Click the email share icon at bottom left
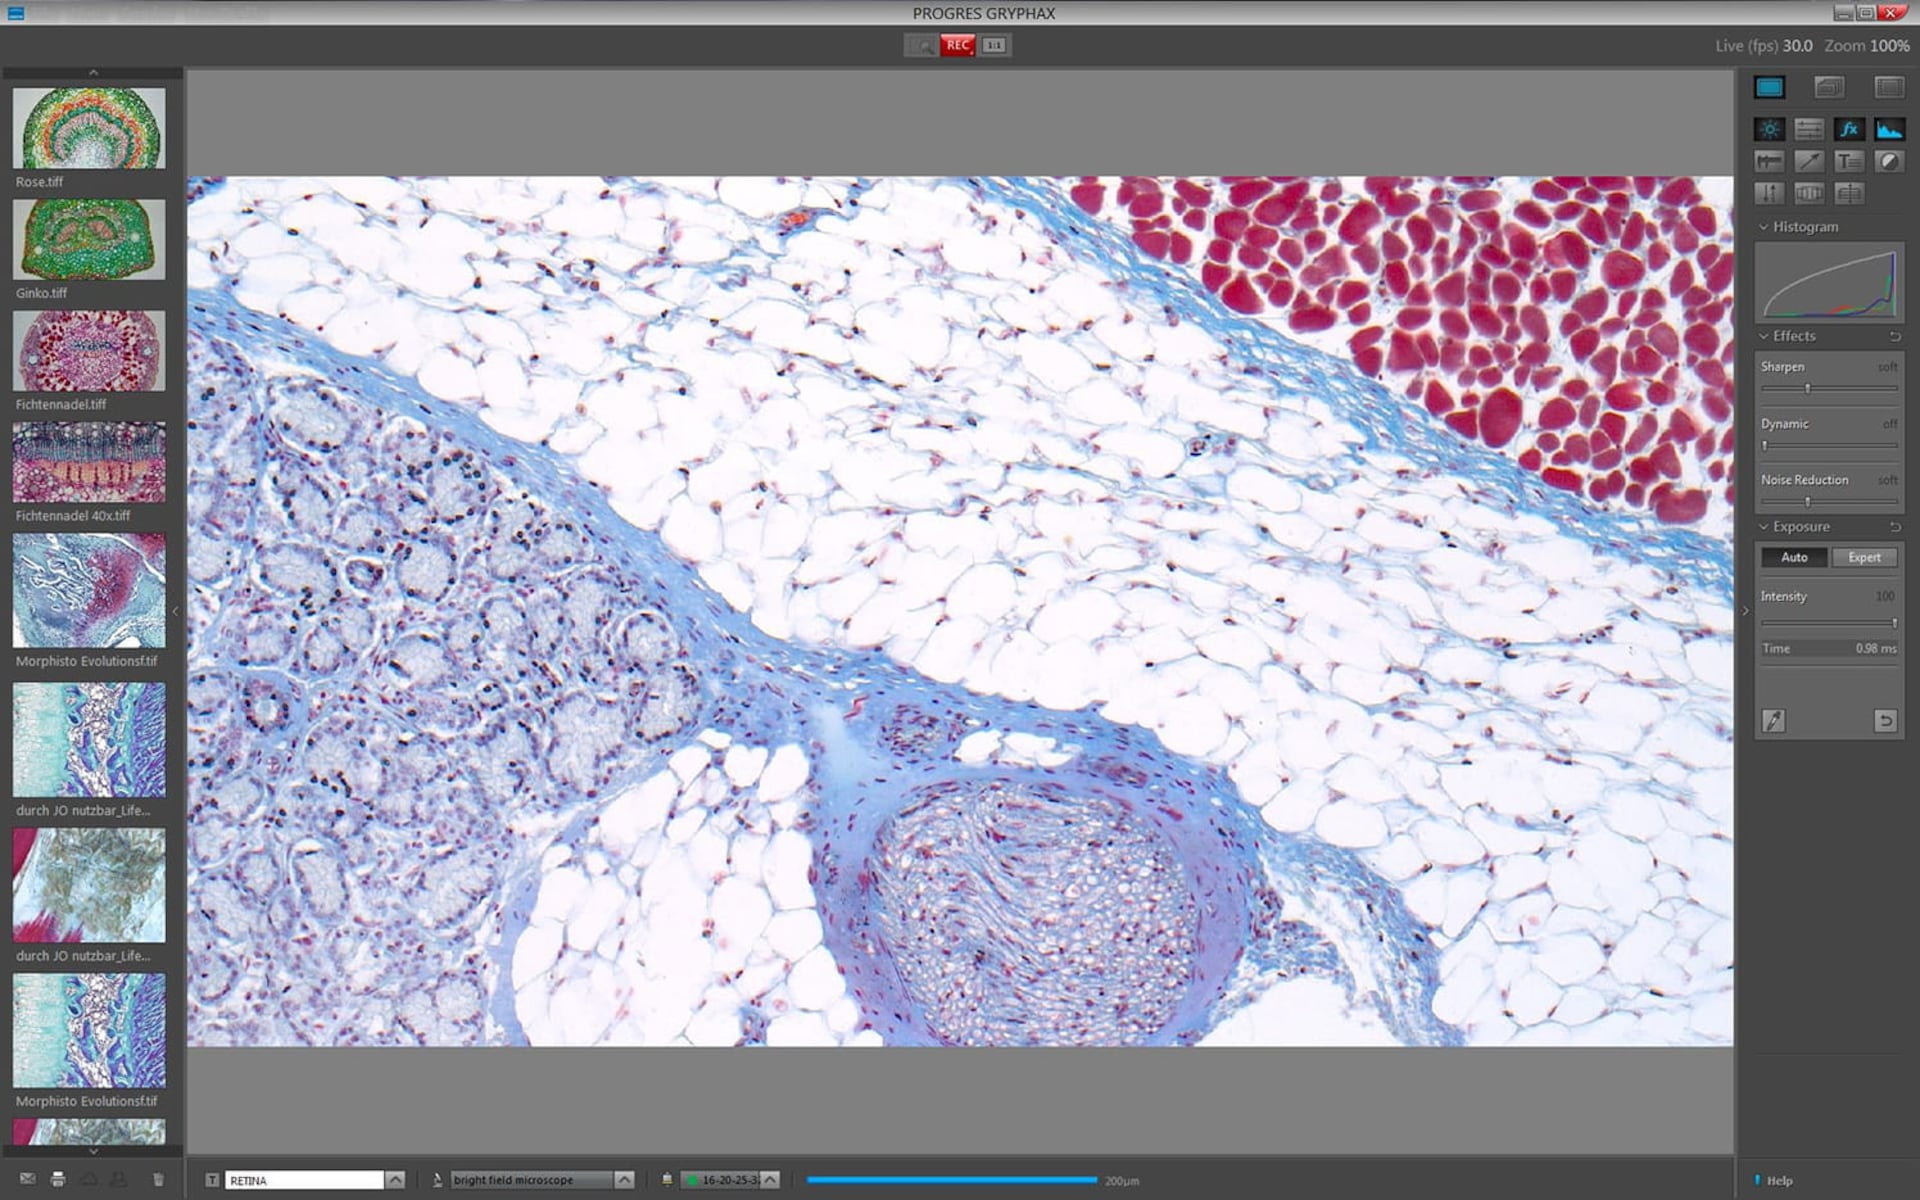 [x=28, y=1179]
